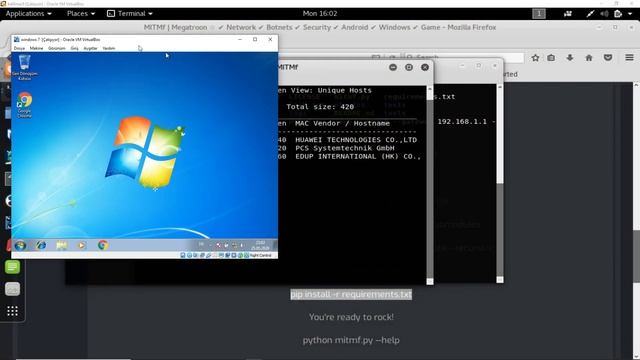Click the Firefox home button
This screenshot has height=360, width=640.
click(x=589, y=58)
